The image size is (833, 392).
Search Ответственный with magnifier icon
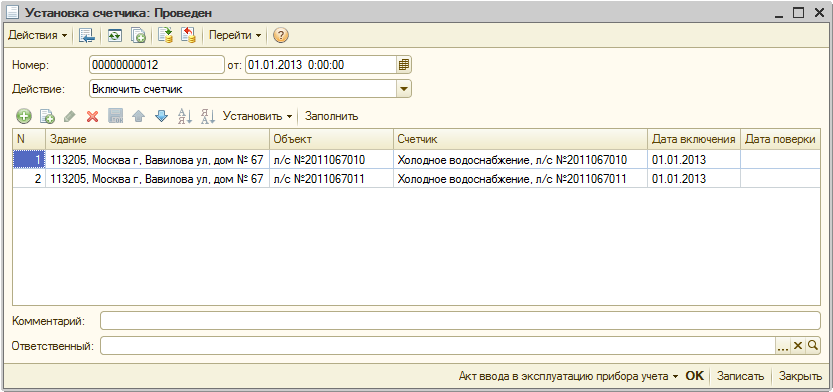click(812, 346)
